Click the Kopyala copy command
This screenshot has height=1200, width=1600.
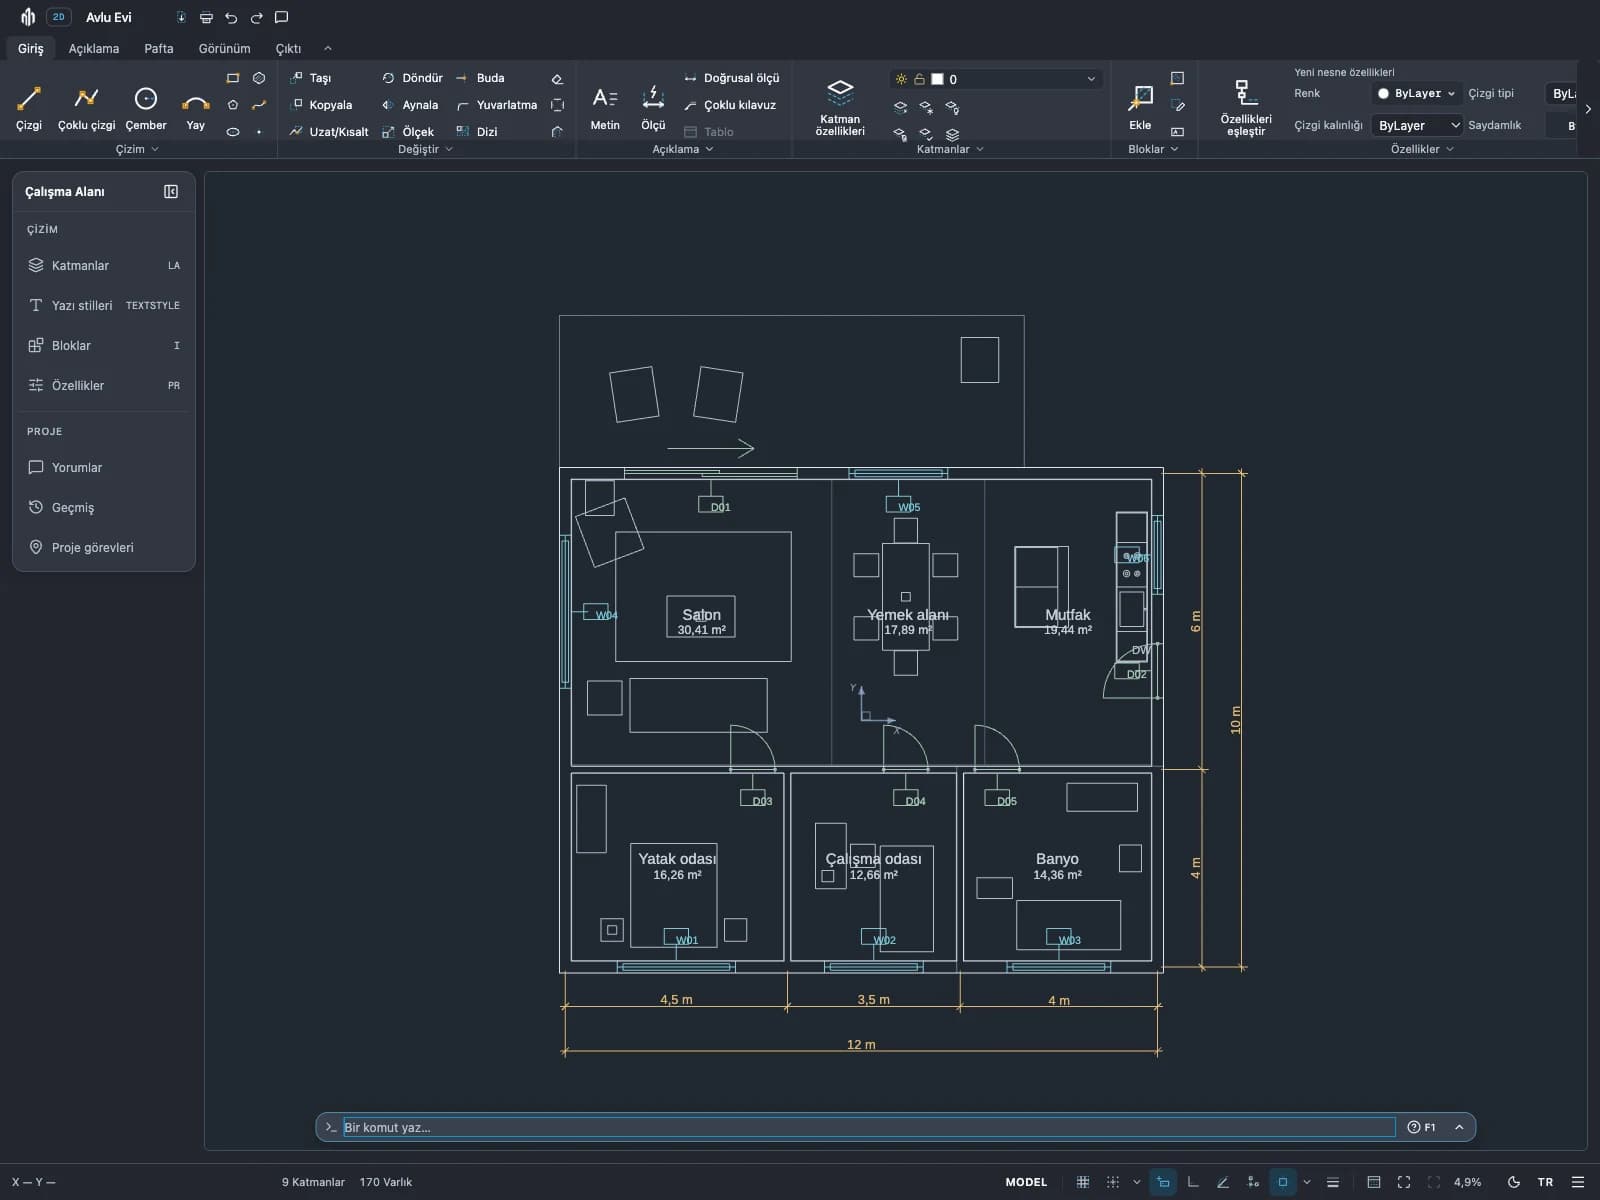click(x=321, y=105)
